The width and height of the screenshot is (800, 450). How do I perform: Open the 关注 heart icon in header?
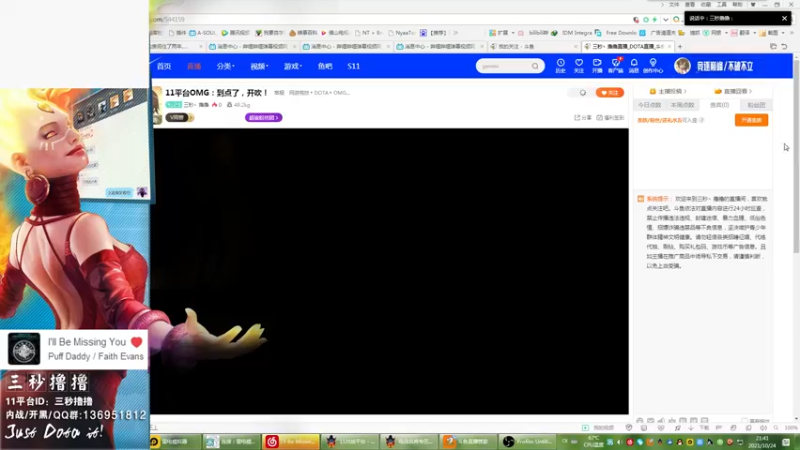[x=579, y=66]
